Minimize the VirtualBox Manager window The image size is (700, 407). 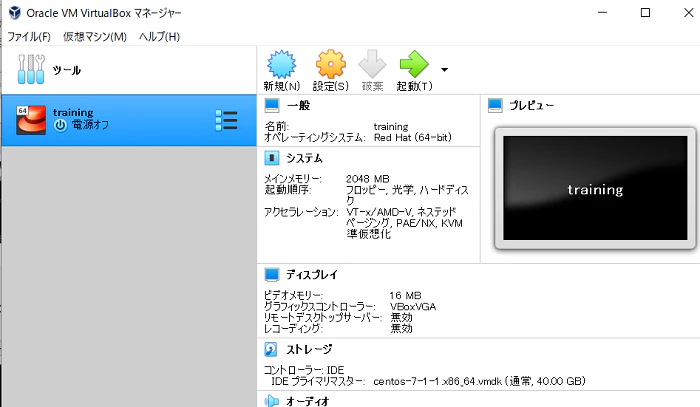[603, 12]
